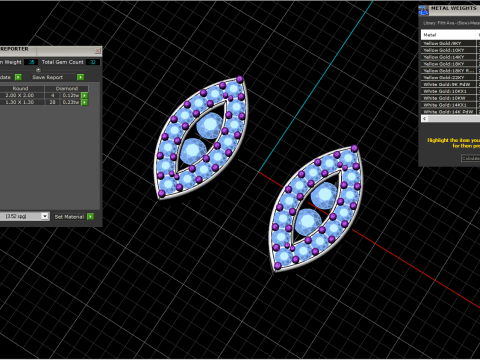Collapse the Gem Reporter summary handle
This screenshot has height=360, width=480.
[x=38, y=70]
